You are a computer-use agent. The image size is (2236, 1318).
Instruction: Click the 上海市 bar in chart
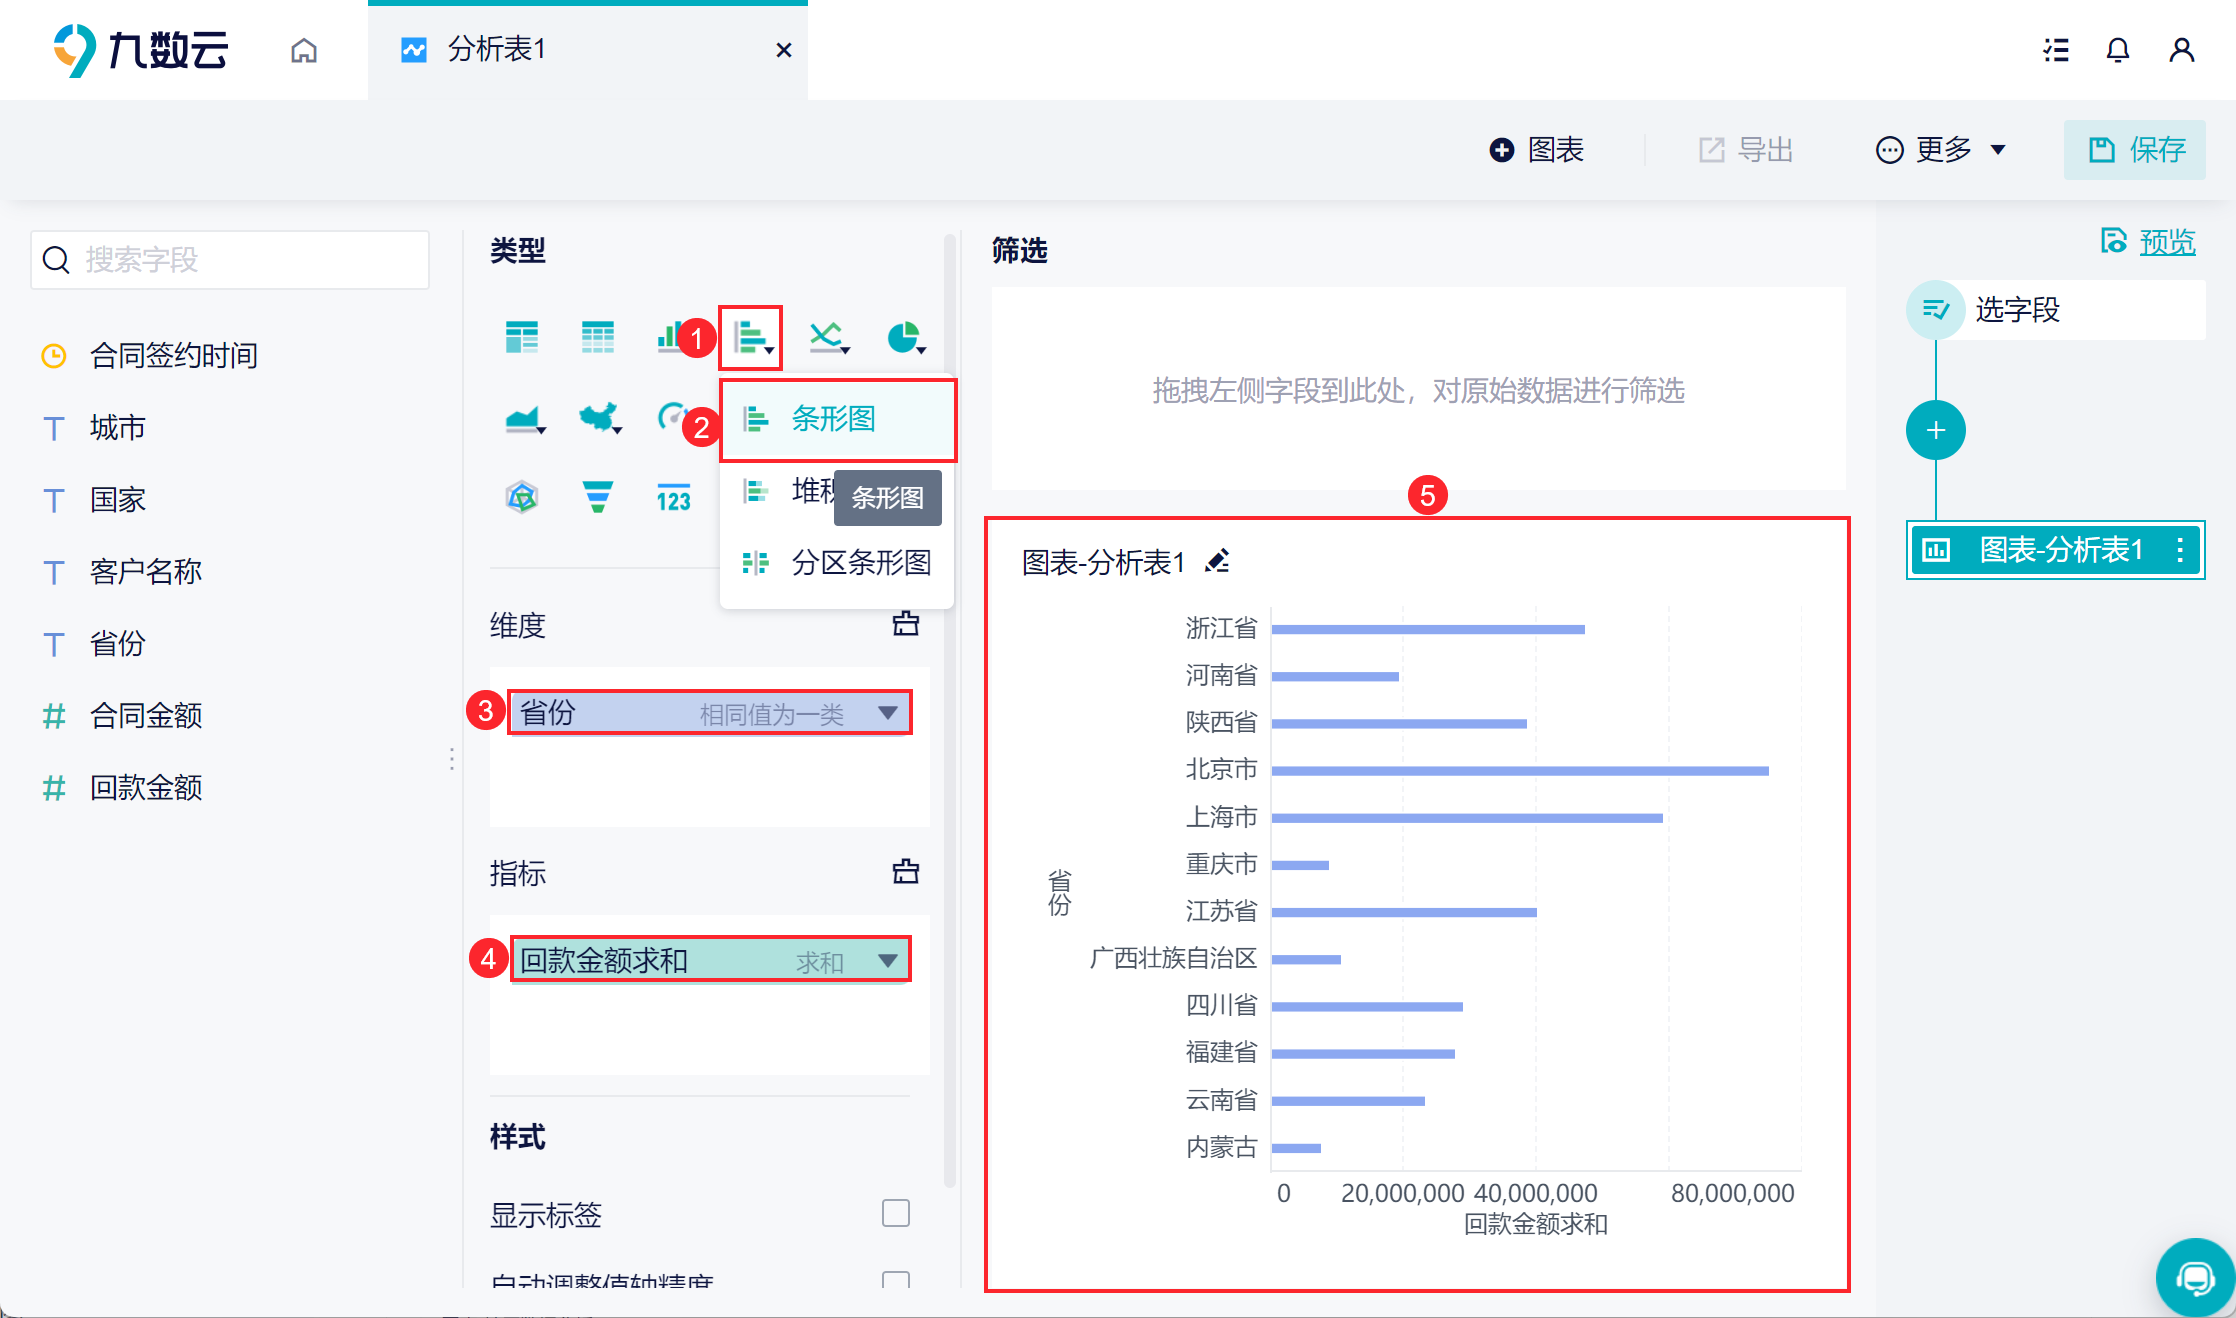click(1467, 818)
